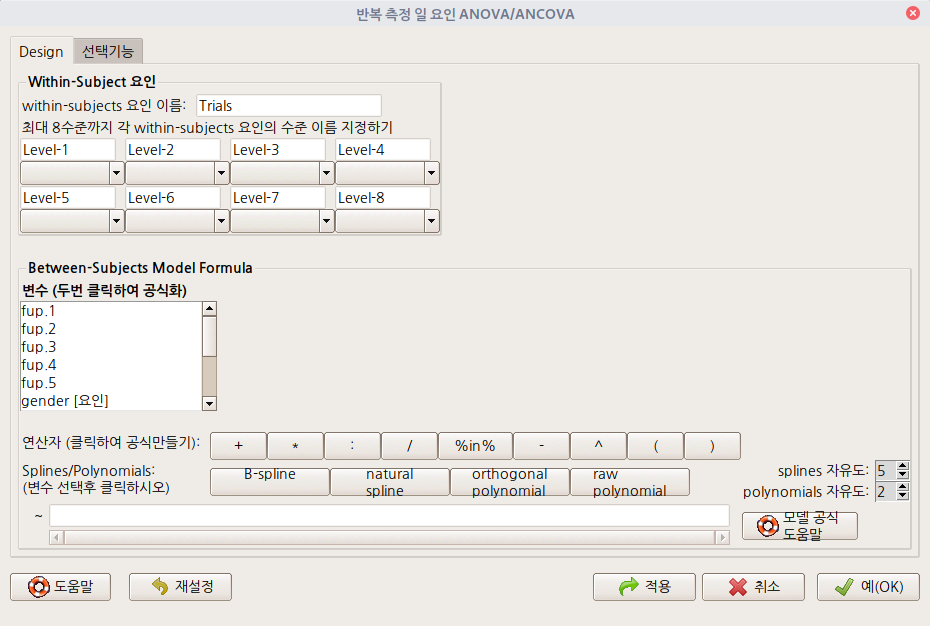Edit the Level-3 name field
Image resolution: width=930 pixels, height=626 pixels.
pyautogui.click(x=278, y=150)
